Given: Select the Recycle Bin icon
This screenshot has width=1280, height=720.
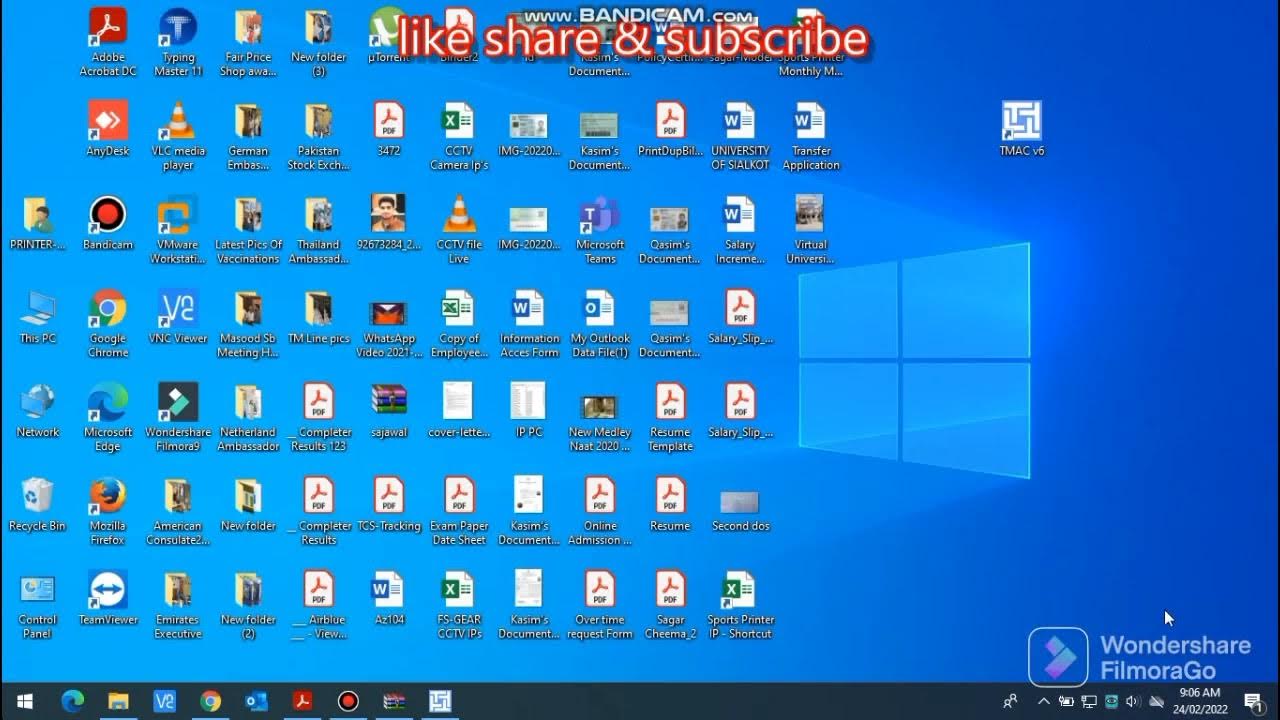Looking at the screenshot, I should (38, 505).
